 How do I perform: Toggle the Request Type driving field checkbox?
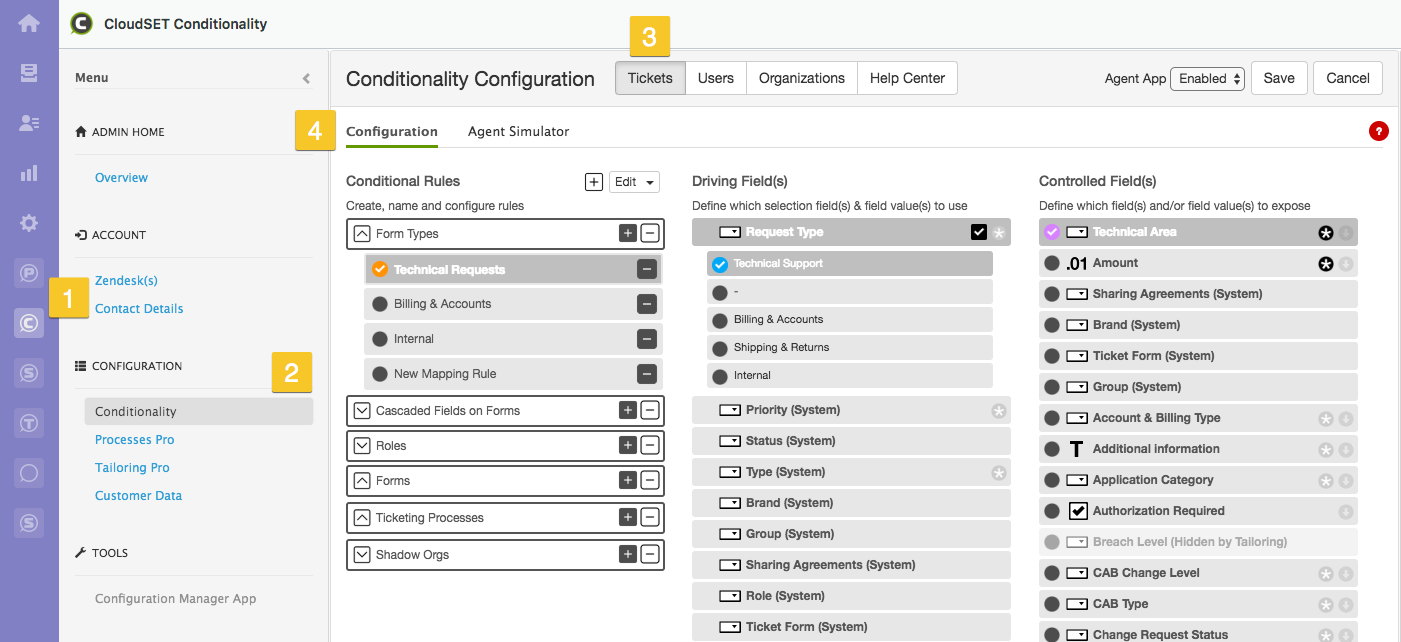point(979,232)
